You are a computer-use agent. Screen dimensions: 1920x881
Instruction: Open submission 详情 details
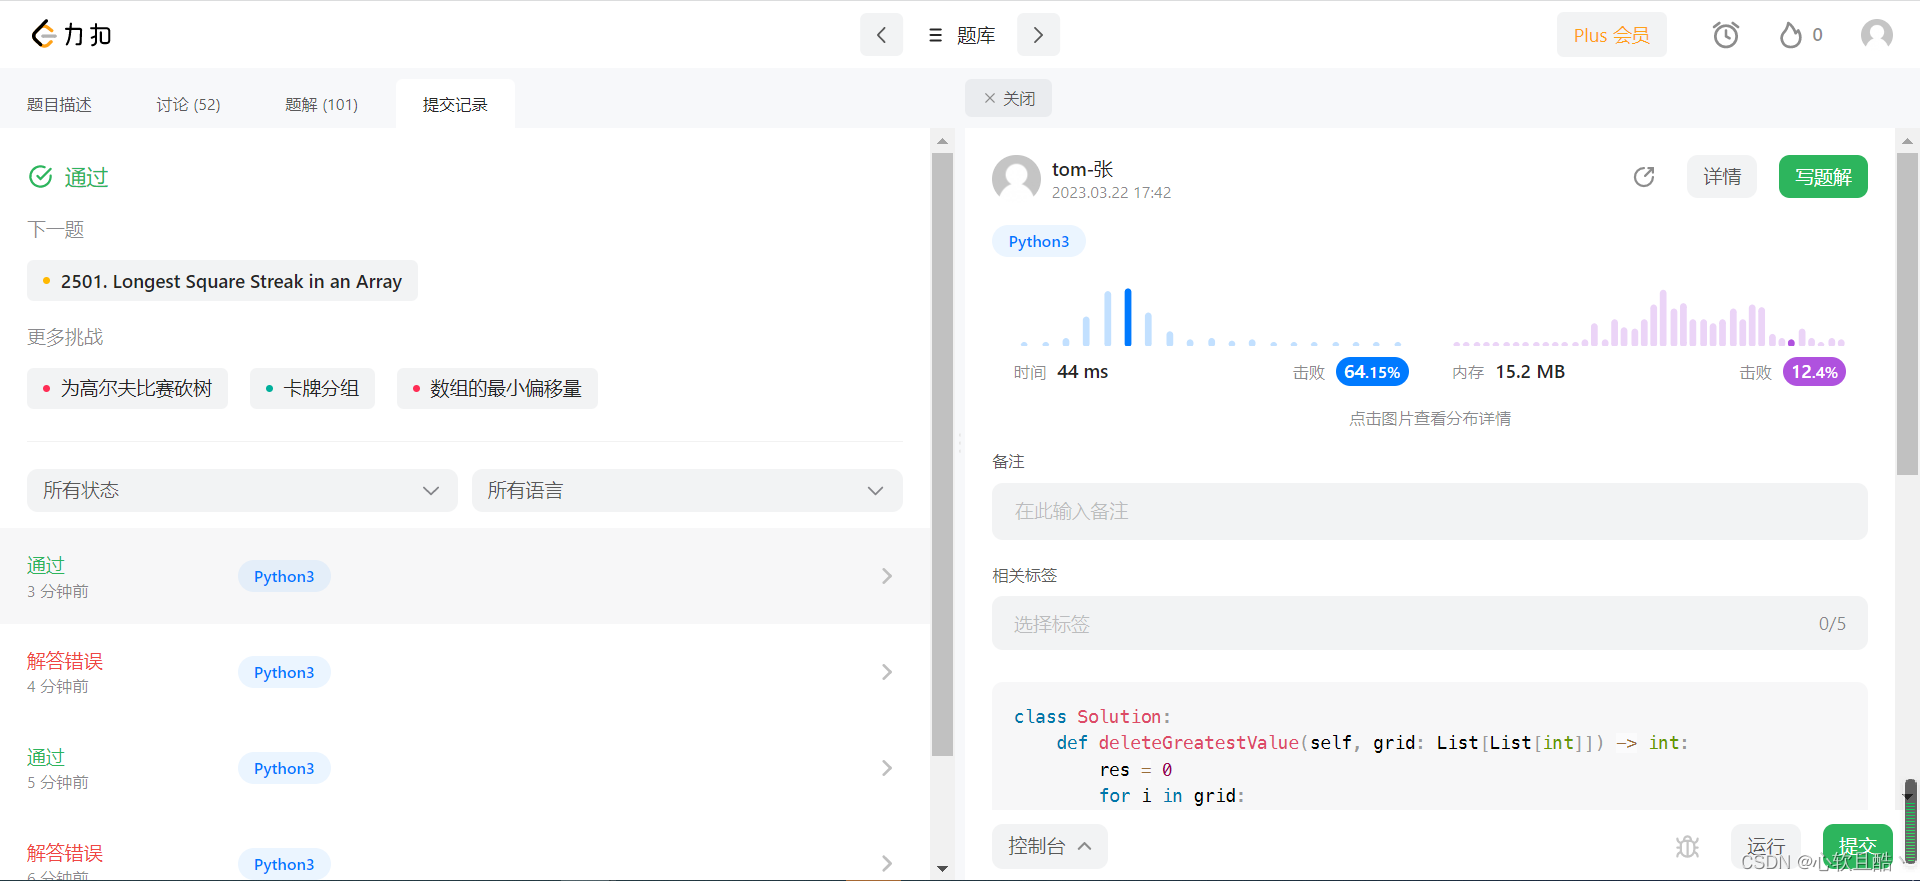pyautogui.click(x=1722, y=177)
